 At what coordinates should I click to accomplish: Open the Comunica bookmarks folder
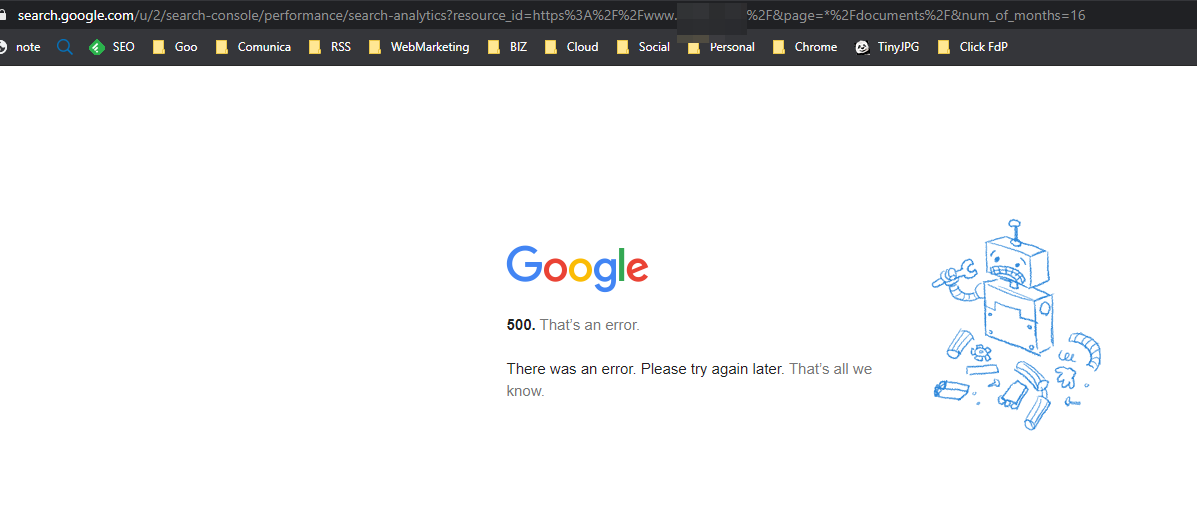[253, 47]
